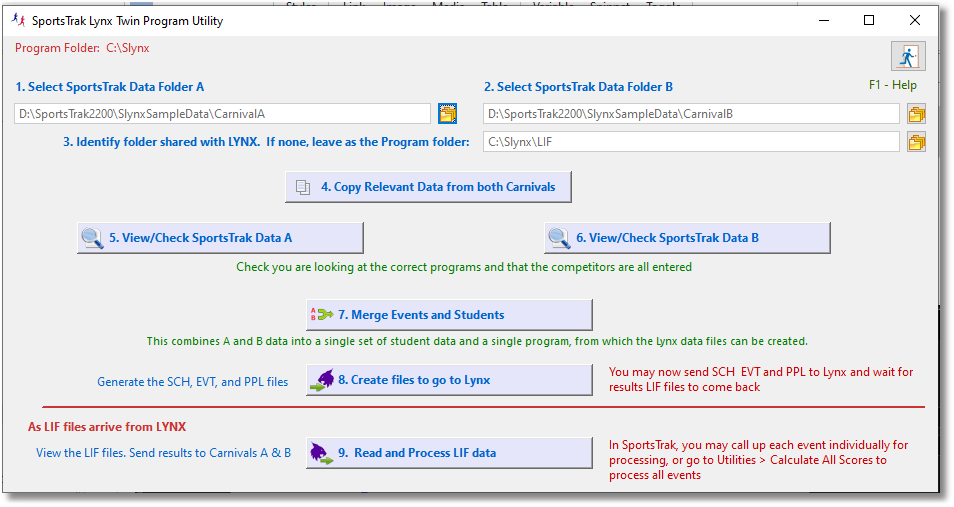Minimize the Twin Program Utility window
The width and height of the screenshot is (954, 507).
[824, 20]
